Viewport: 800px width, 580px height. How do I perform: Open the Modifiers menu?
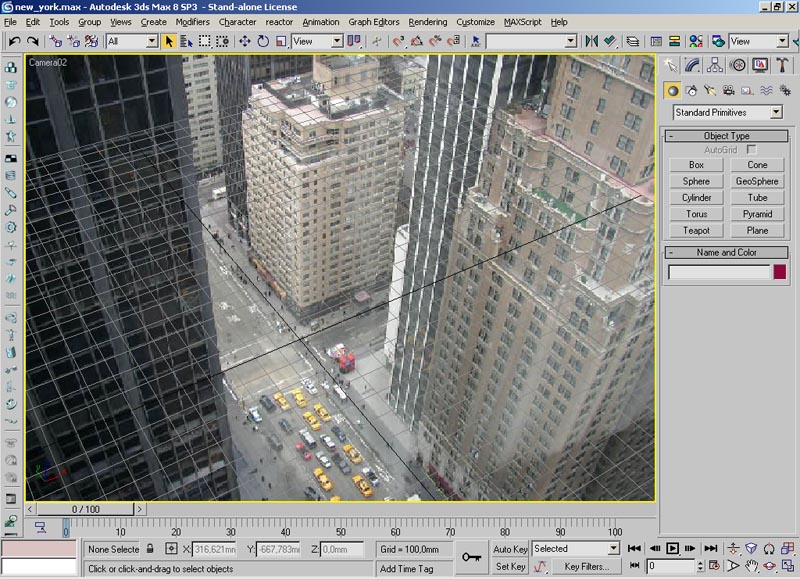pyautogui.click(x=192, y=21)
